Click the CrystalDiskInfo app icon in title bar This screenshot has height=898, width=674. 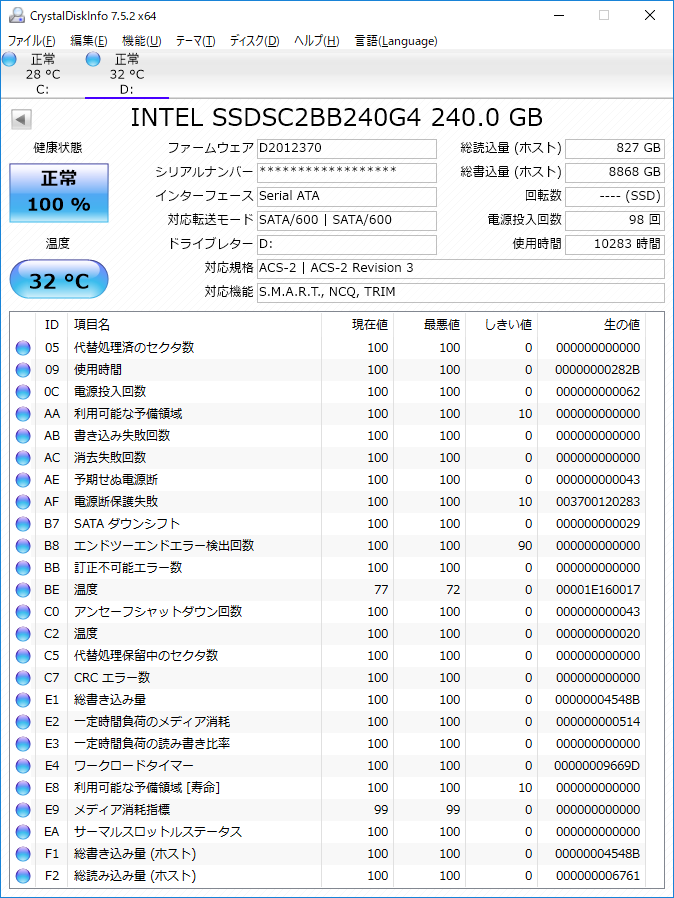click(x=16, y=15)
